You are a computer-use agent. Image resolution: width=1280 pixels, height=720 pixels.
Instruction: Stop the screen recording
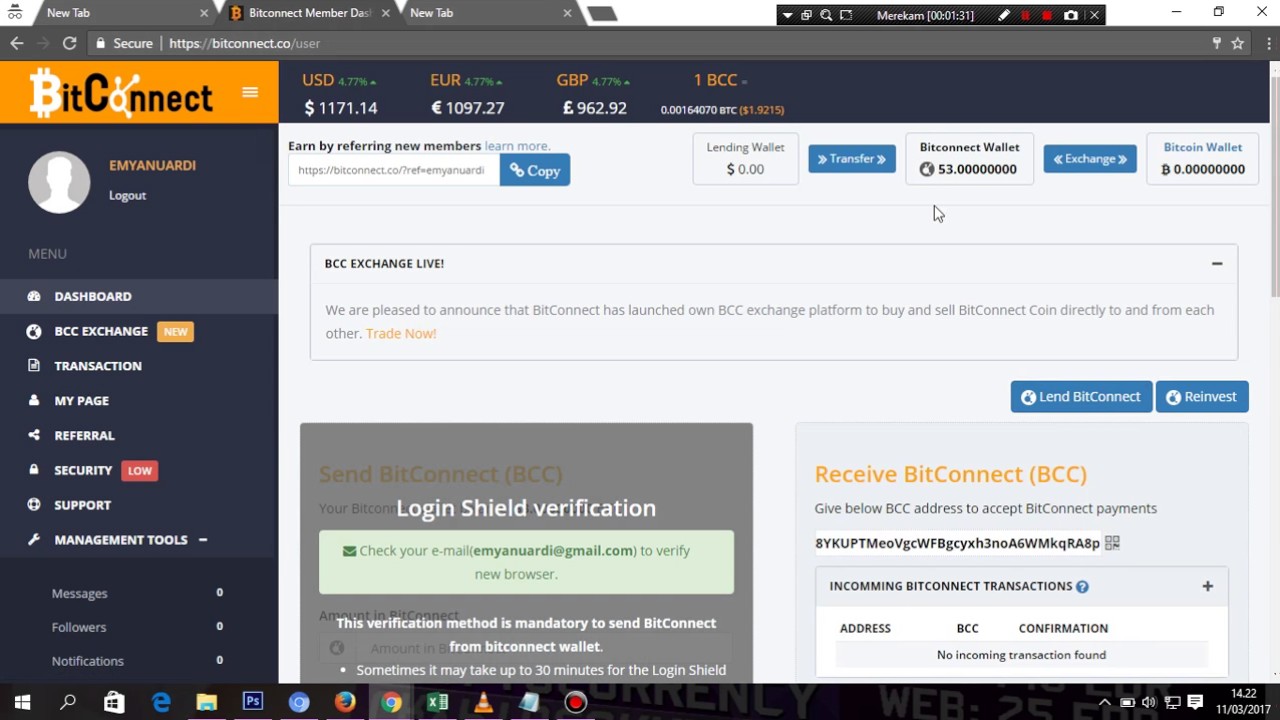[x=1047, y=15]
